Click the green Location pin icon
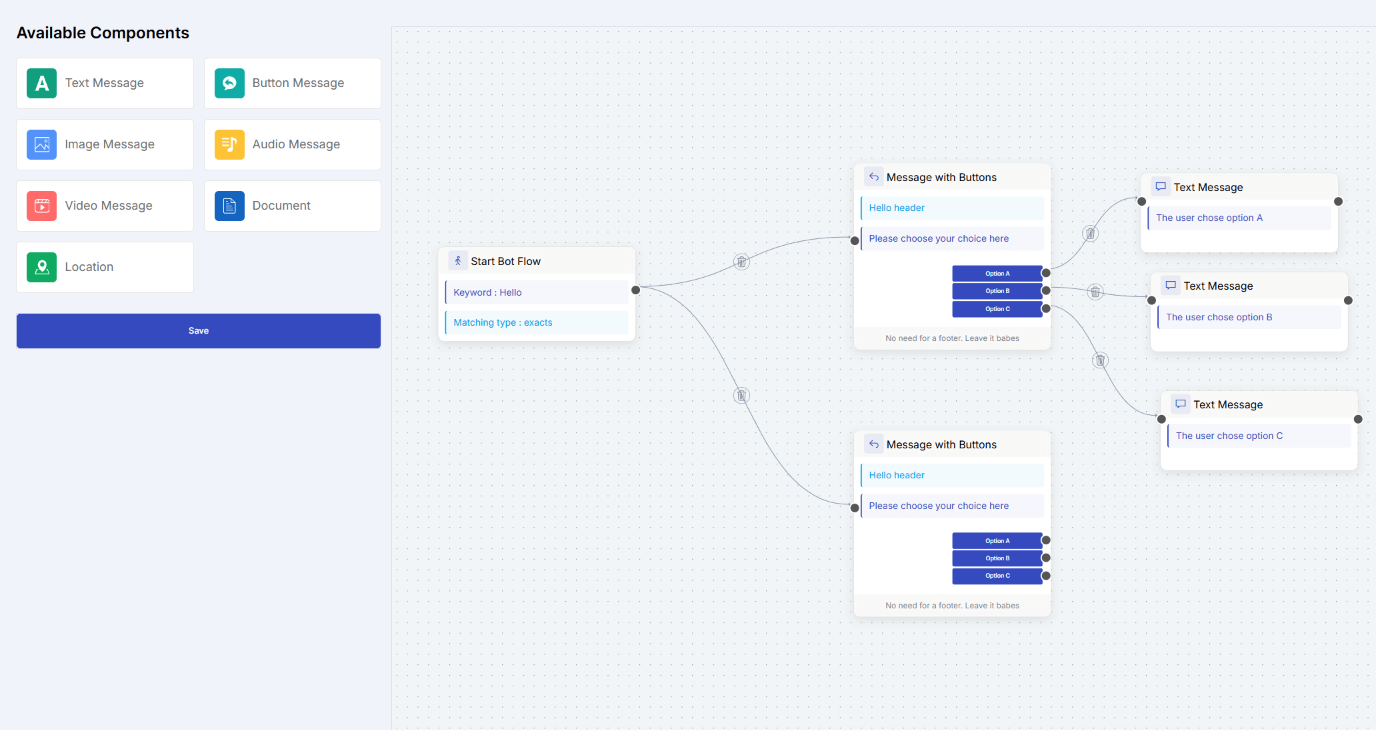This screenshot has height=730, width=1376. pos(42,267)
